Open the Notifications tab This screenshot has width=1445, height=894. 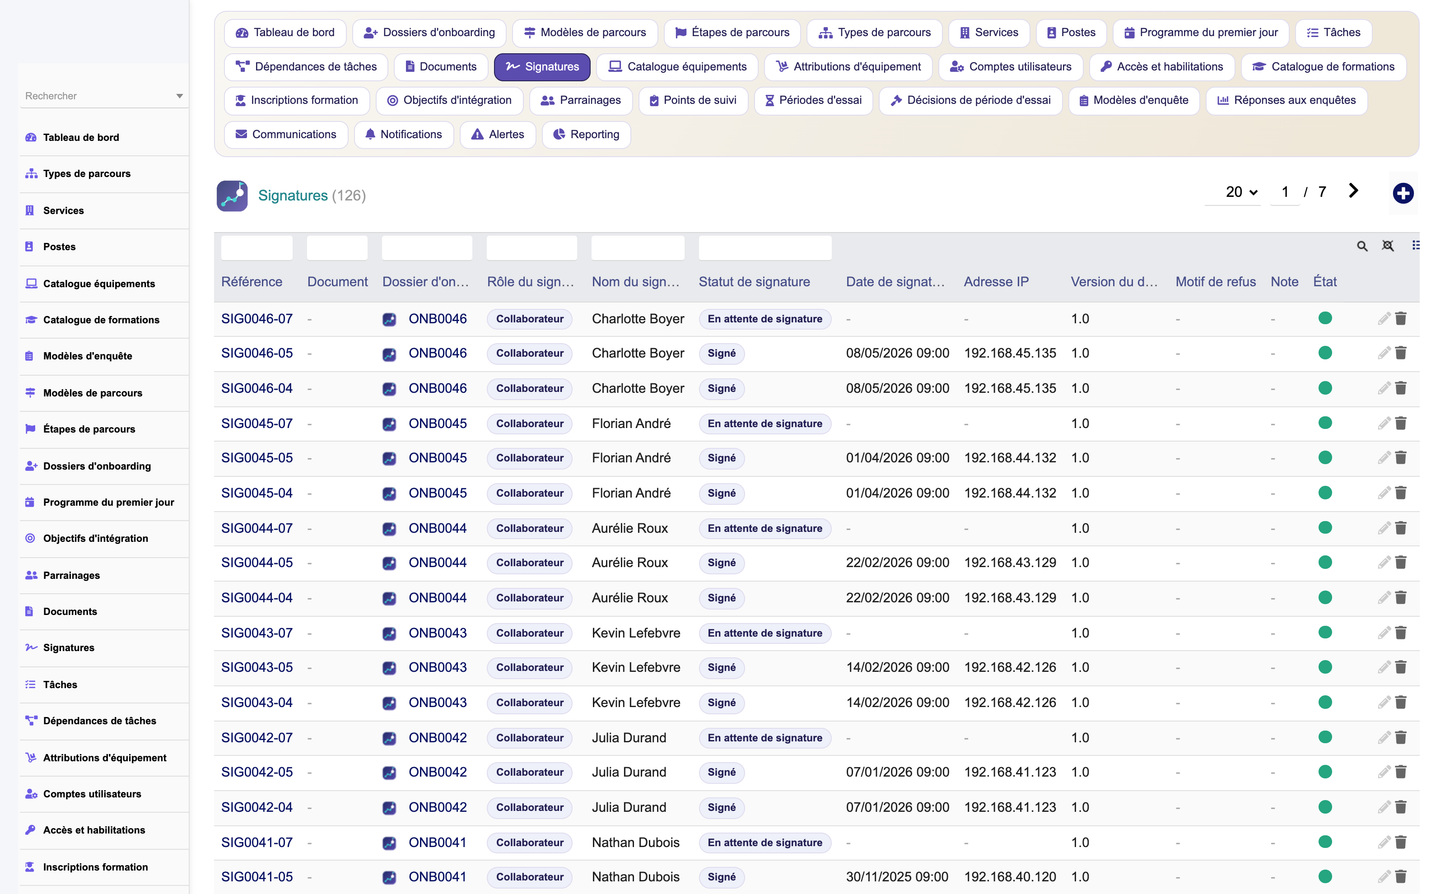404,134
